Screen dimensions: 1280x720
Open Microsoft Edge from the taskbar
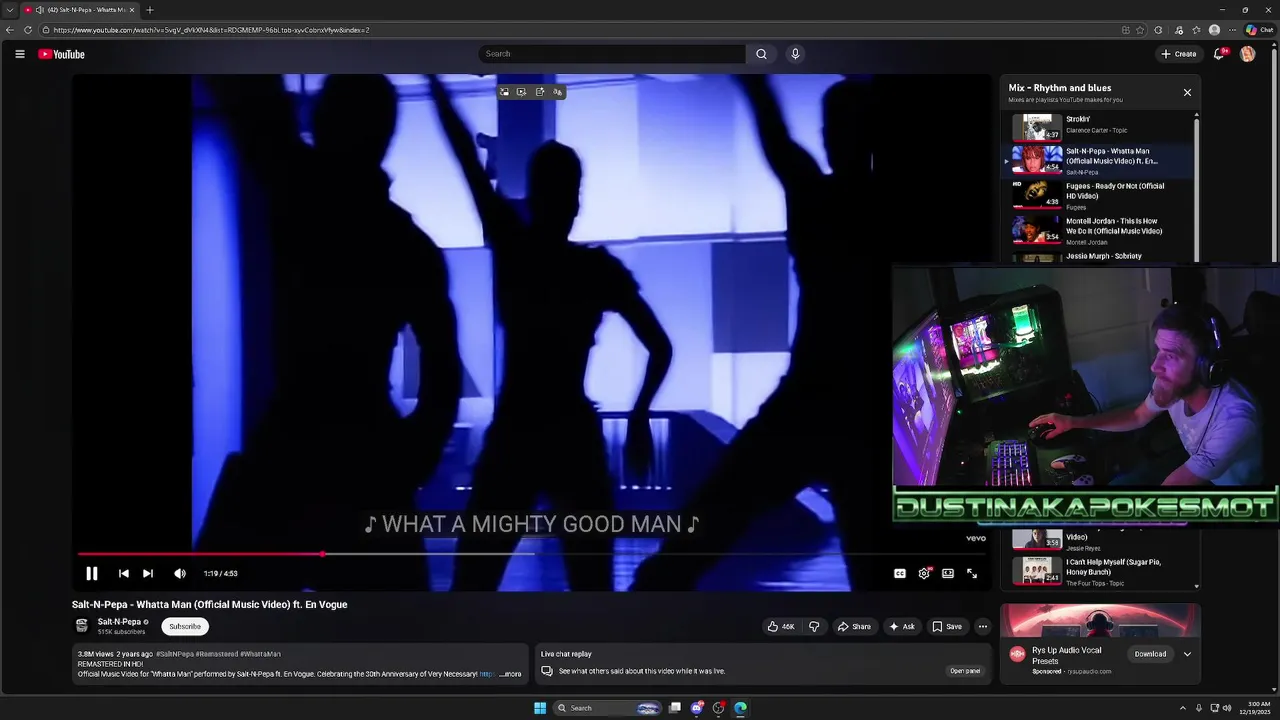(x=740, y=708)
